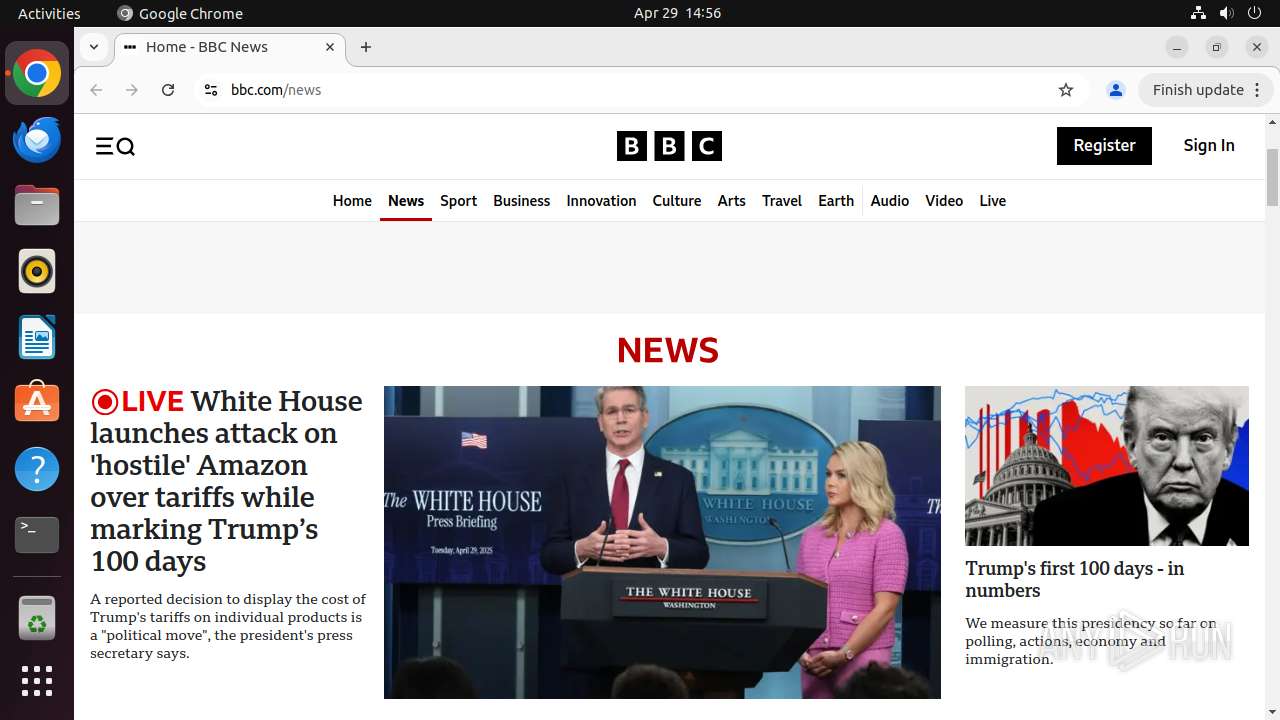Expand the tab search dropdown arrow
This screenshot has height=720, width=1280.
pyautogui.click(x=93, y=47)
